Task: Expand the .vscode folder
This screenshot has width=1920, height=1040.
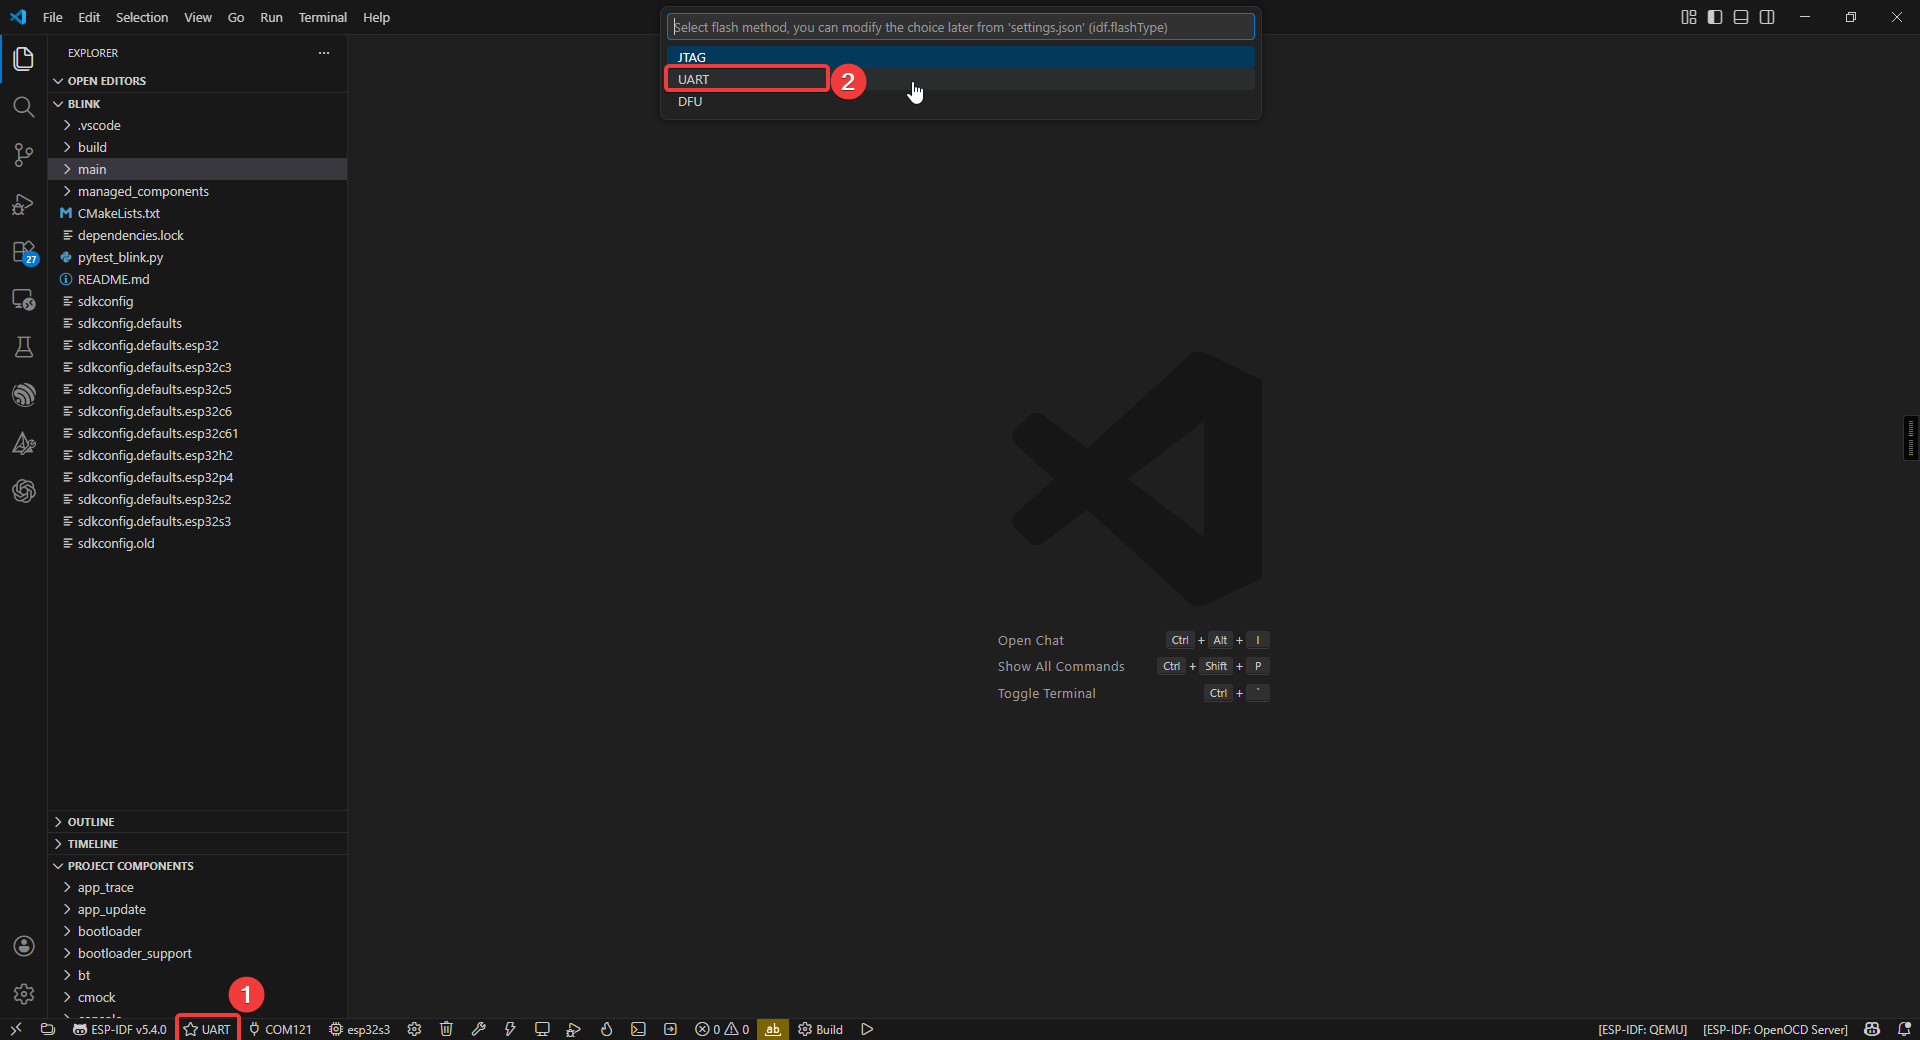Action: (x=197, y=125)
